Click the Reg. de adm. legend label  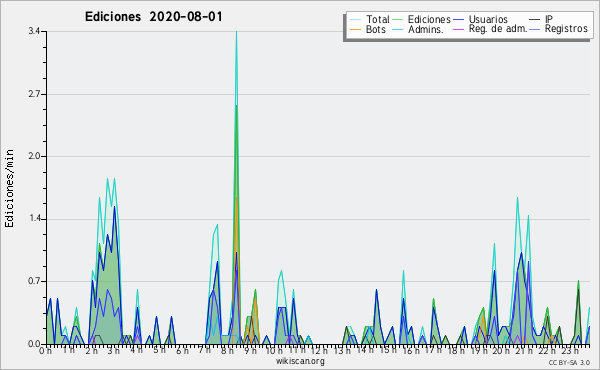pyautogui.click(x=498, y=29)
